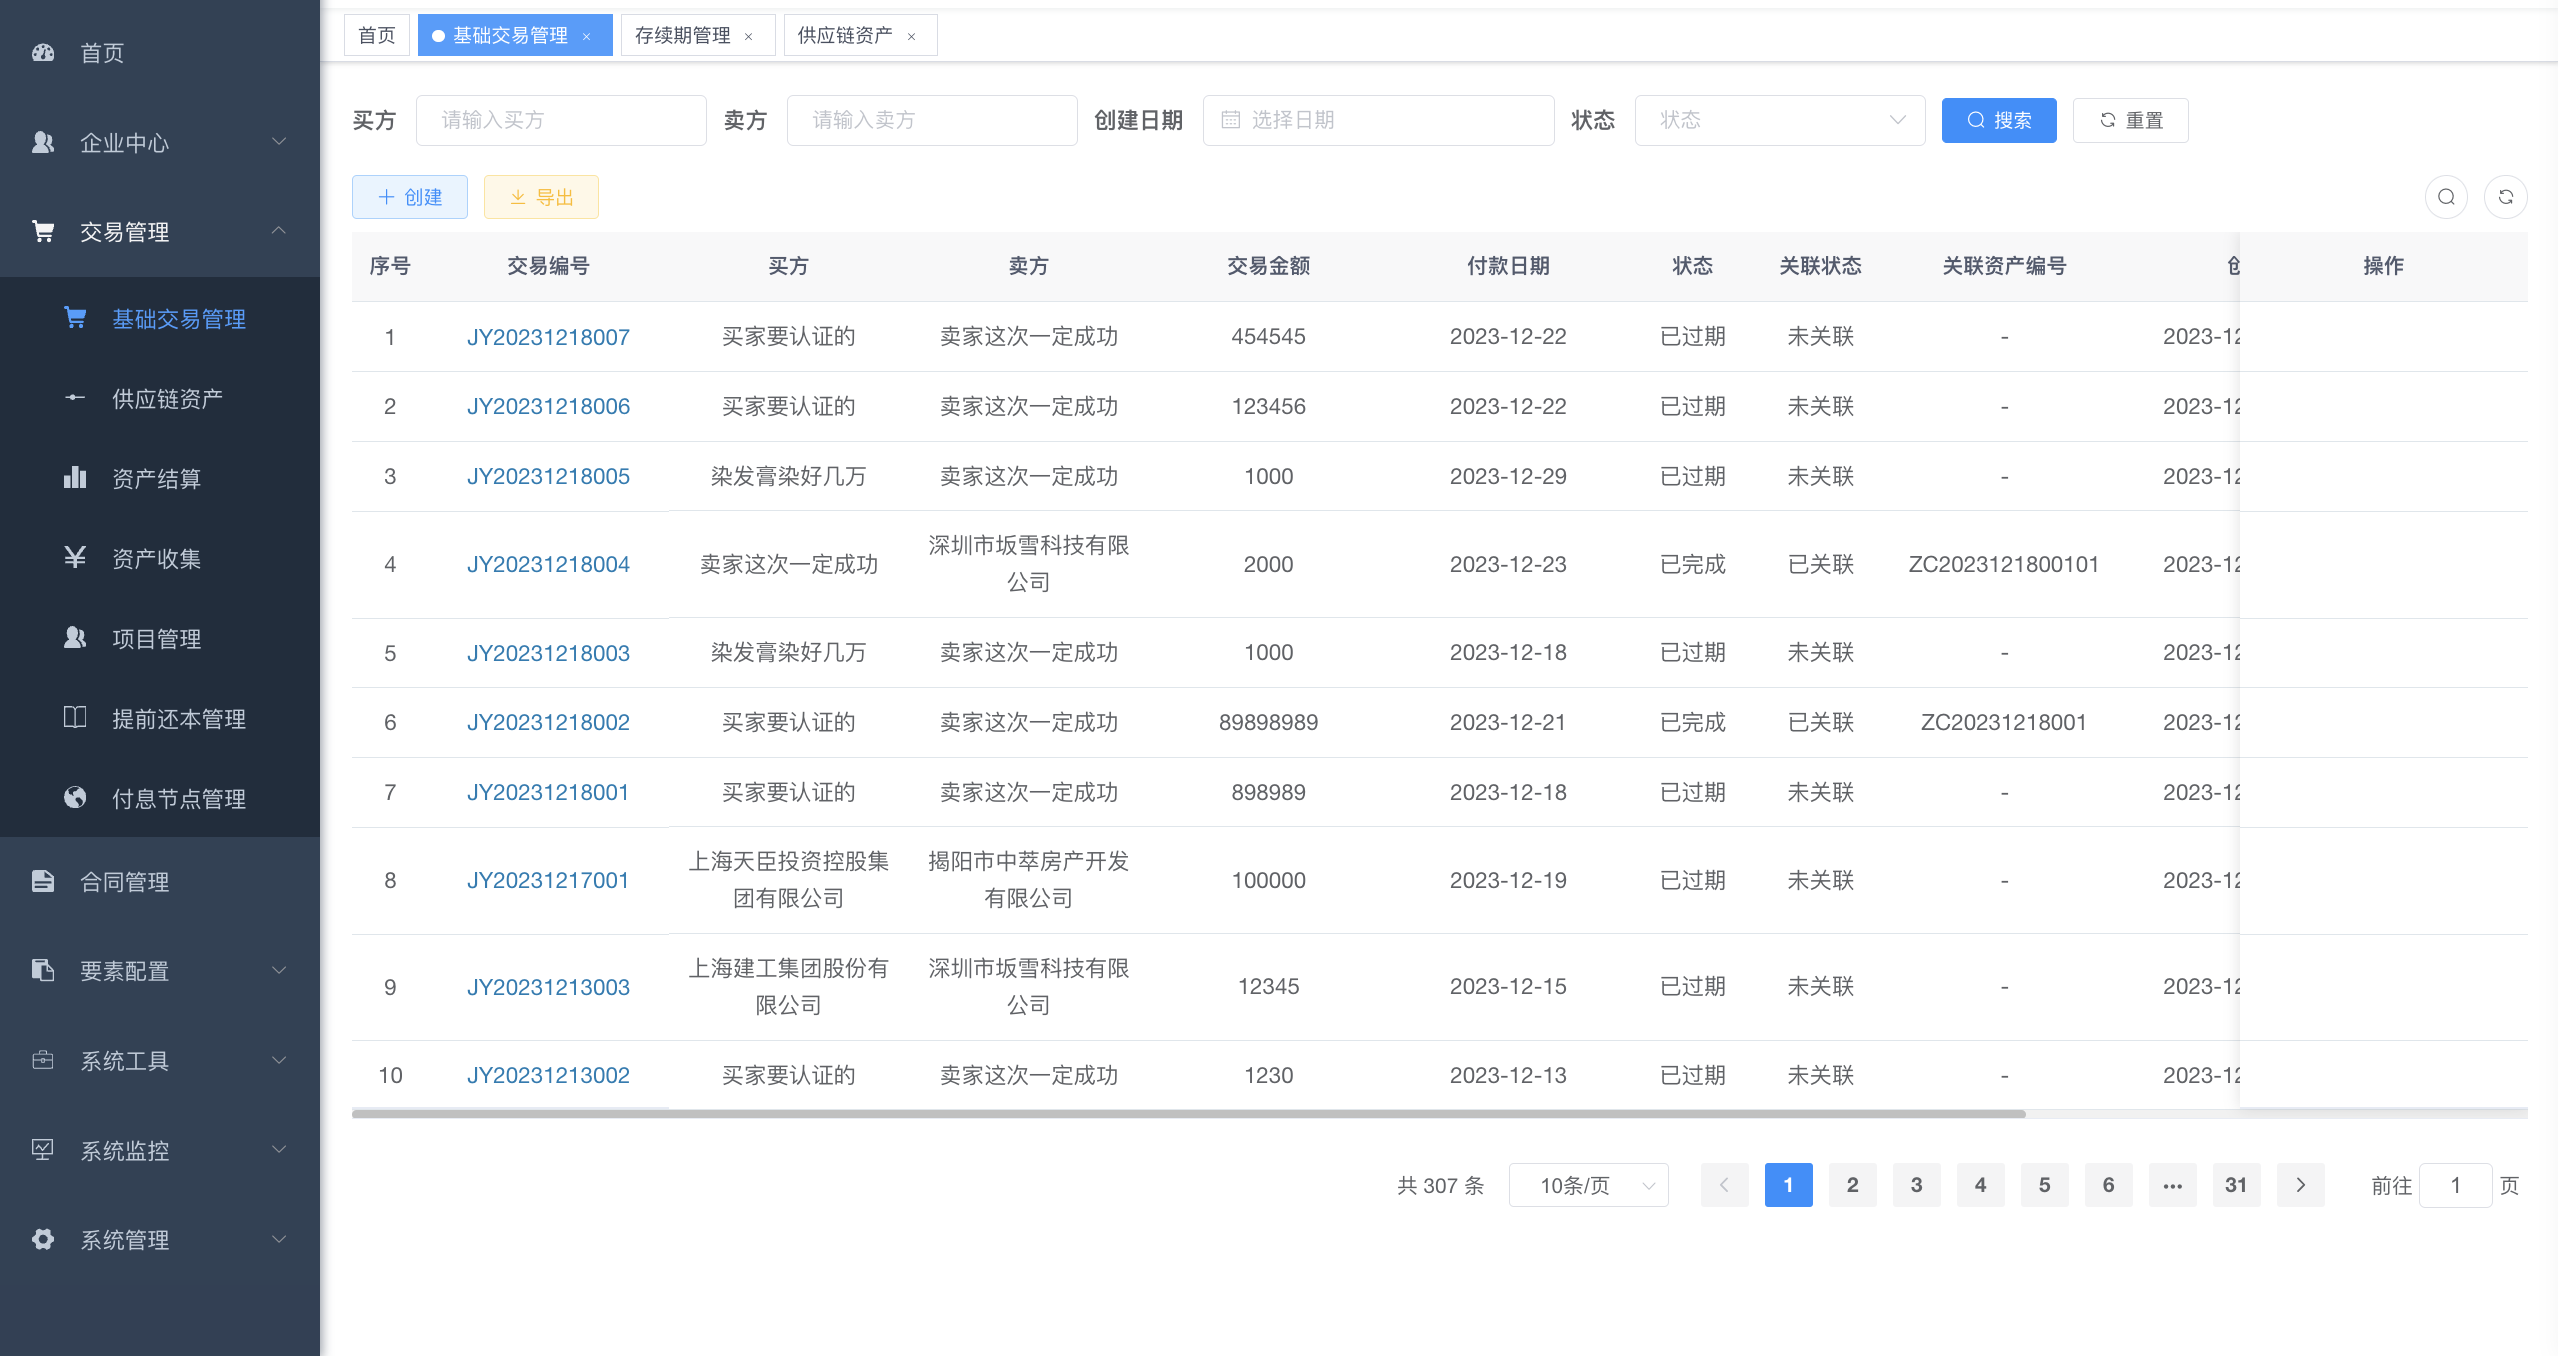Click the 基础交易管理 cart icon
This screenshot has width=2558, height=1356.
click(x=75, y=318)
